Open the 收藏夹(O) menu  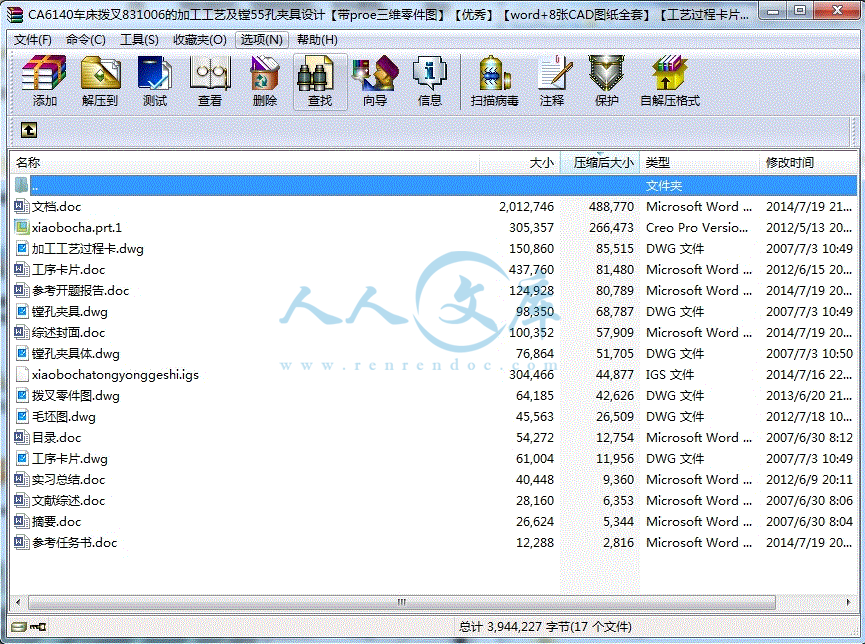pyautogui.click(x=200, y=40)
